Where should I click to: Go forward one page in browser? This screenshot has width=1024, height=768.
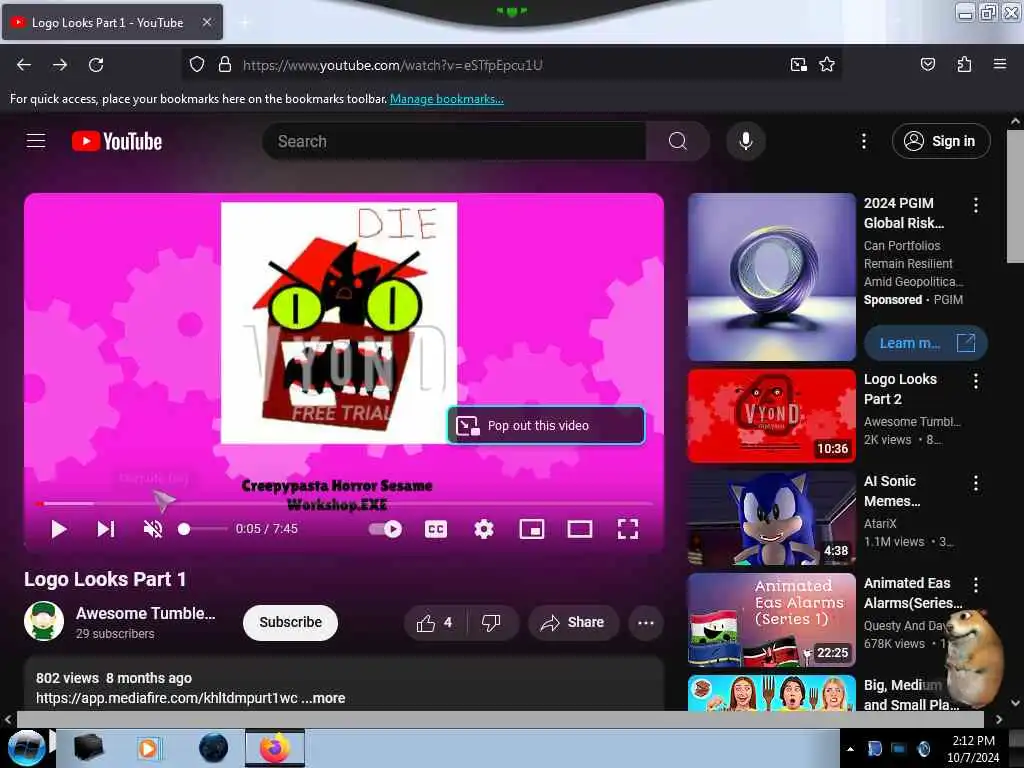click(x=60, y=65)
